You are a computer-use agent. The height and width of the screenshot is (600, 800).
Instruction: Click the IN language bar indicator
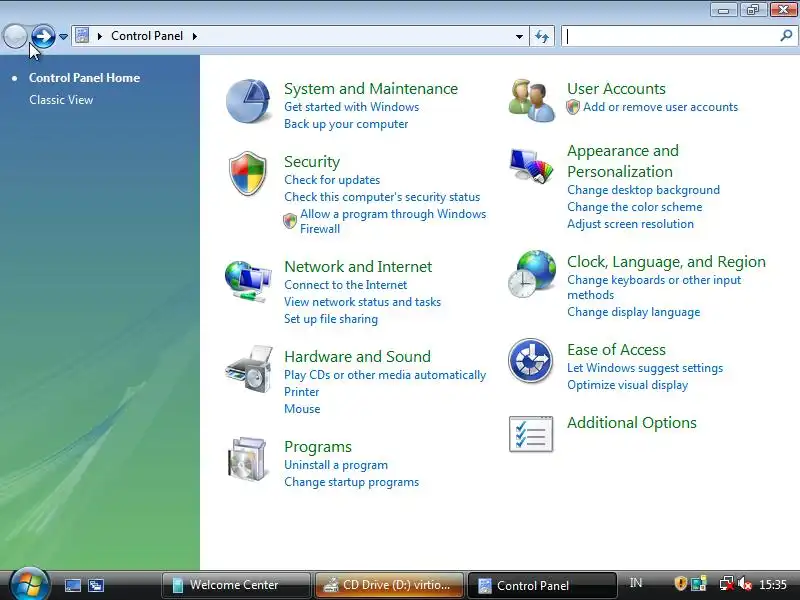pyautogui.click(x=636, y=583)
